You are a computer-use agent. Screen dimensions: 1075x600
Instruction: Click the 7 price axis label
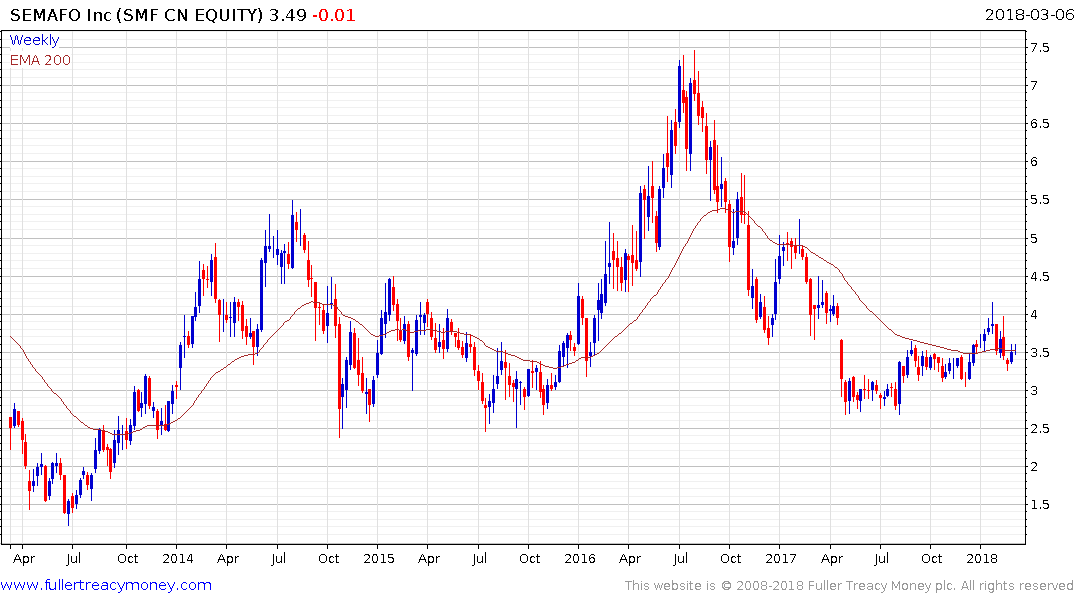[1035, 86]
